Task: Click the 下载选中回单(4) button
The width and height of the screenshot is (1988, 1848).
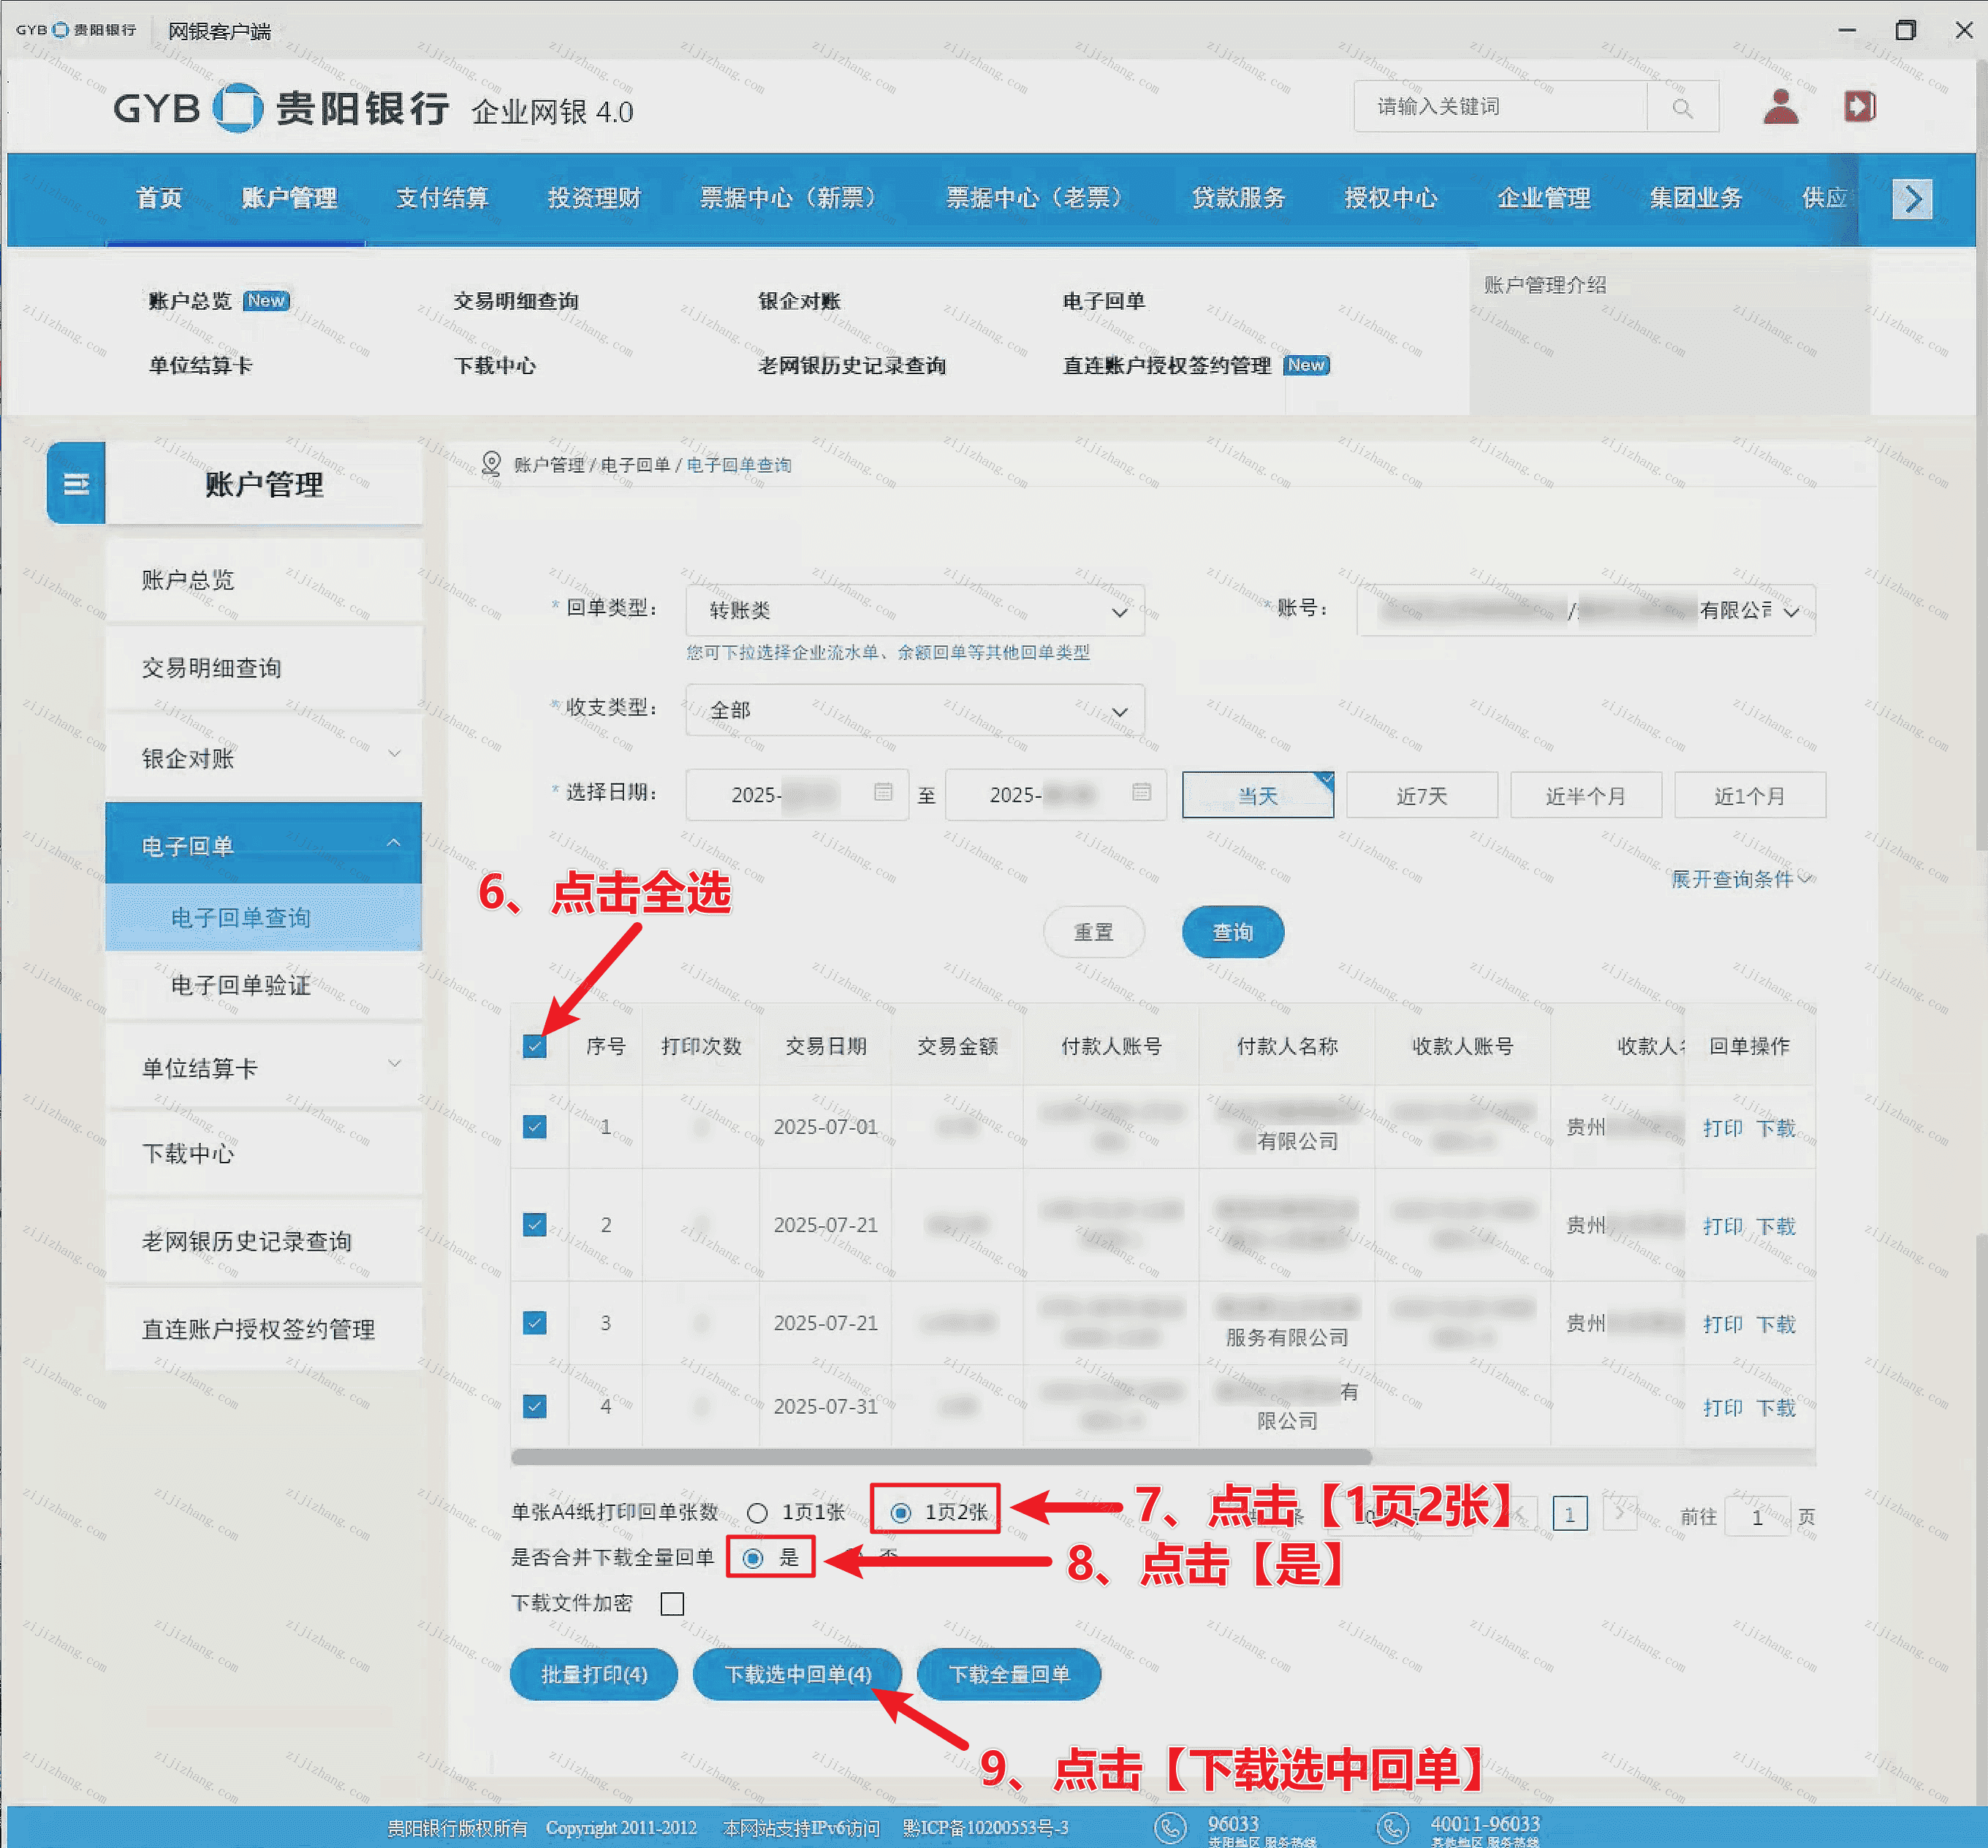Action: pos(797,1674)
